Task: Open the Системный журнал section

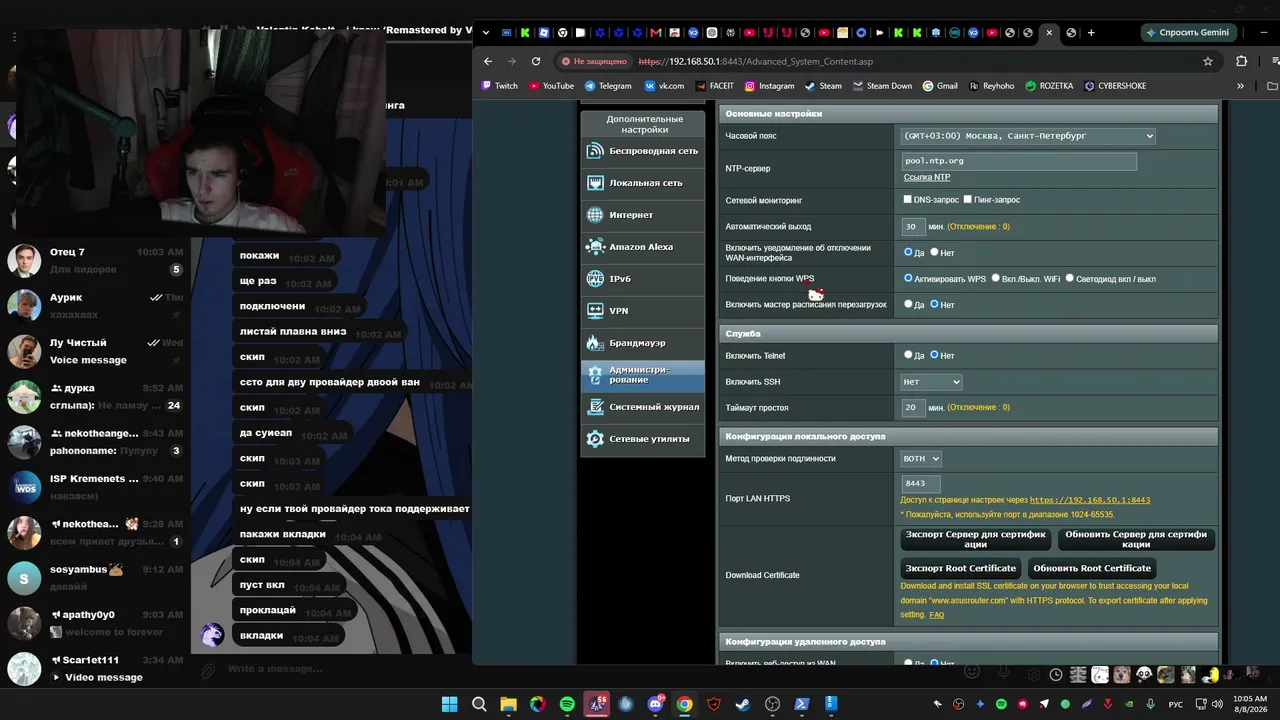Action: click(x=643, y=407)
